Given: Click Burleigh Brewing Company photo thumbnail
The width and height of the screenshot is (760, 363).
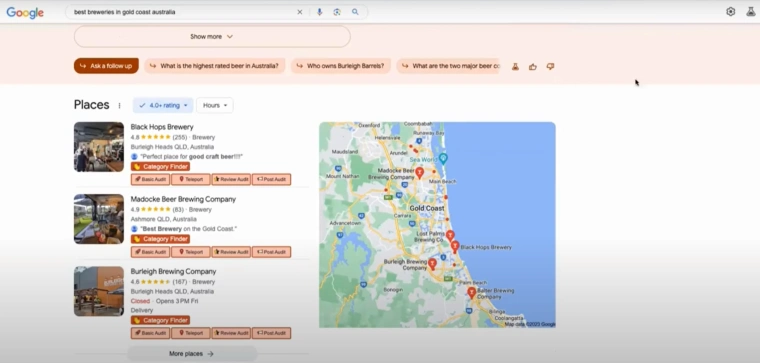Looking at the screenshot, I should click(x=99, y=291).
